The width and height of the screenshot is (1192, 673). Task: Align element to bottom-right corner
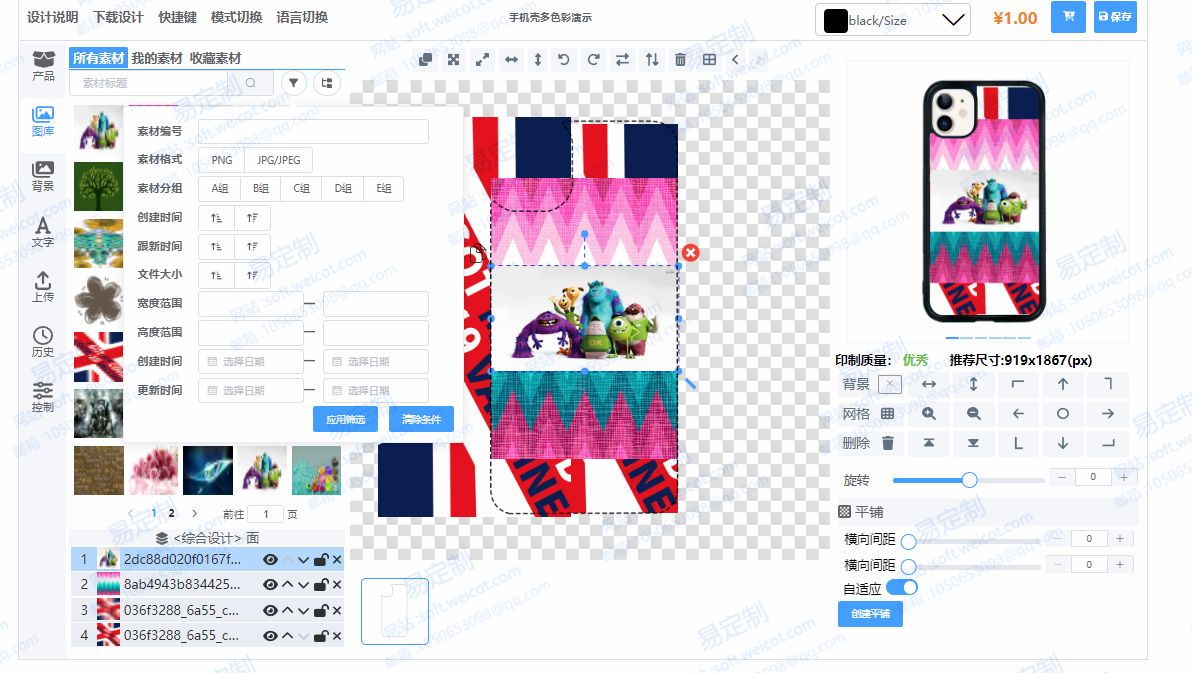[1108, 443]
